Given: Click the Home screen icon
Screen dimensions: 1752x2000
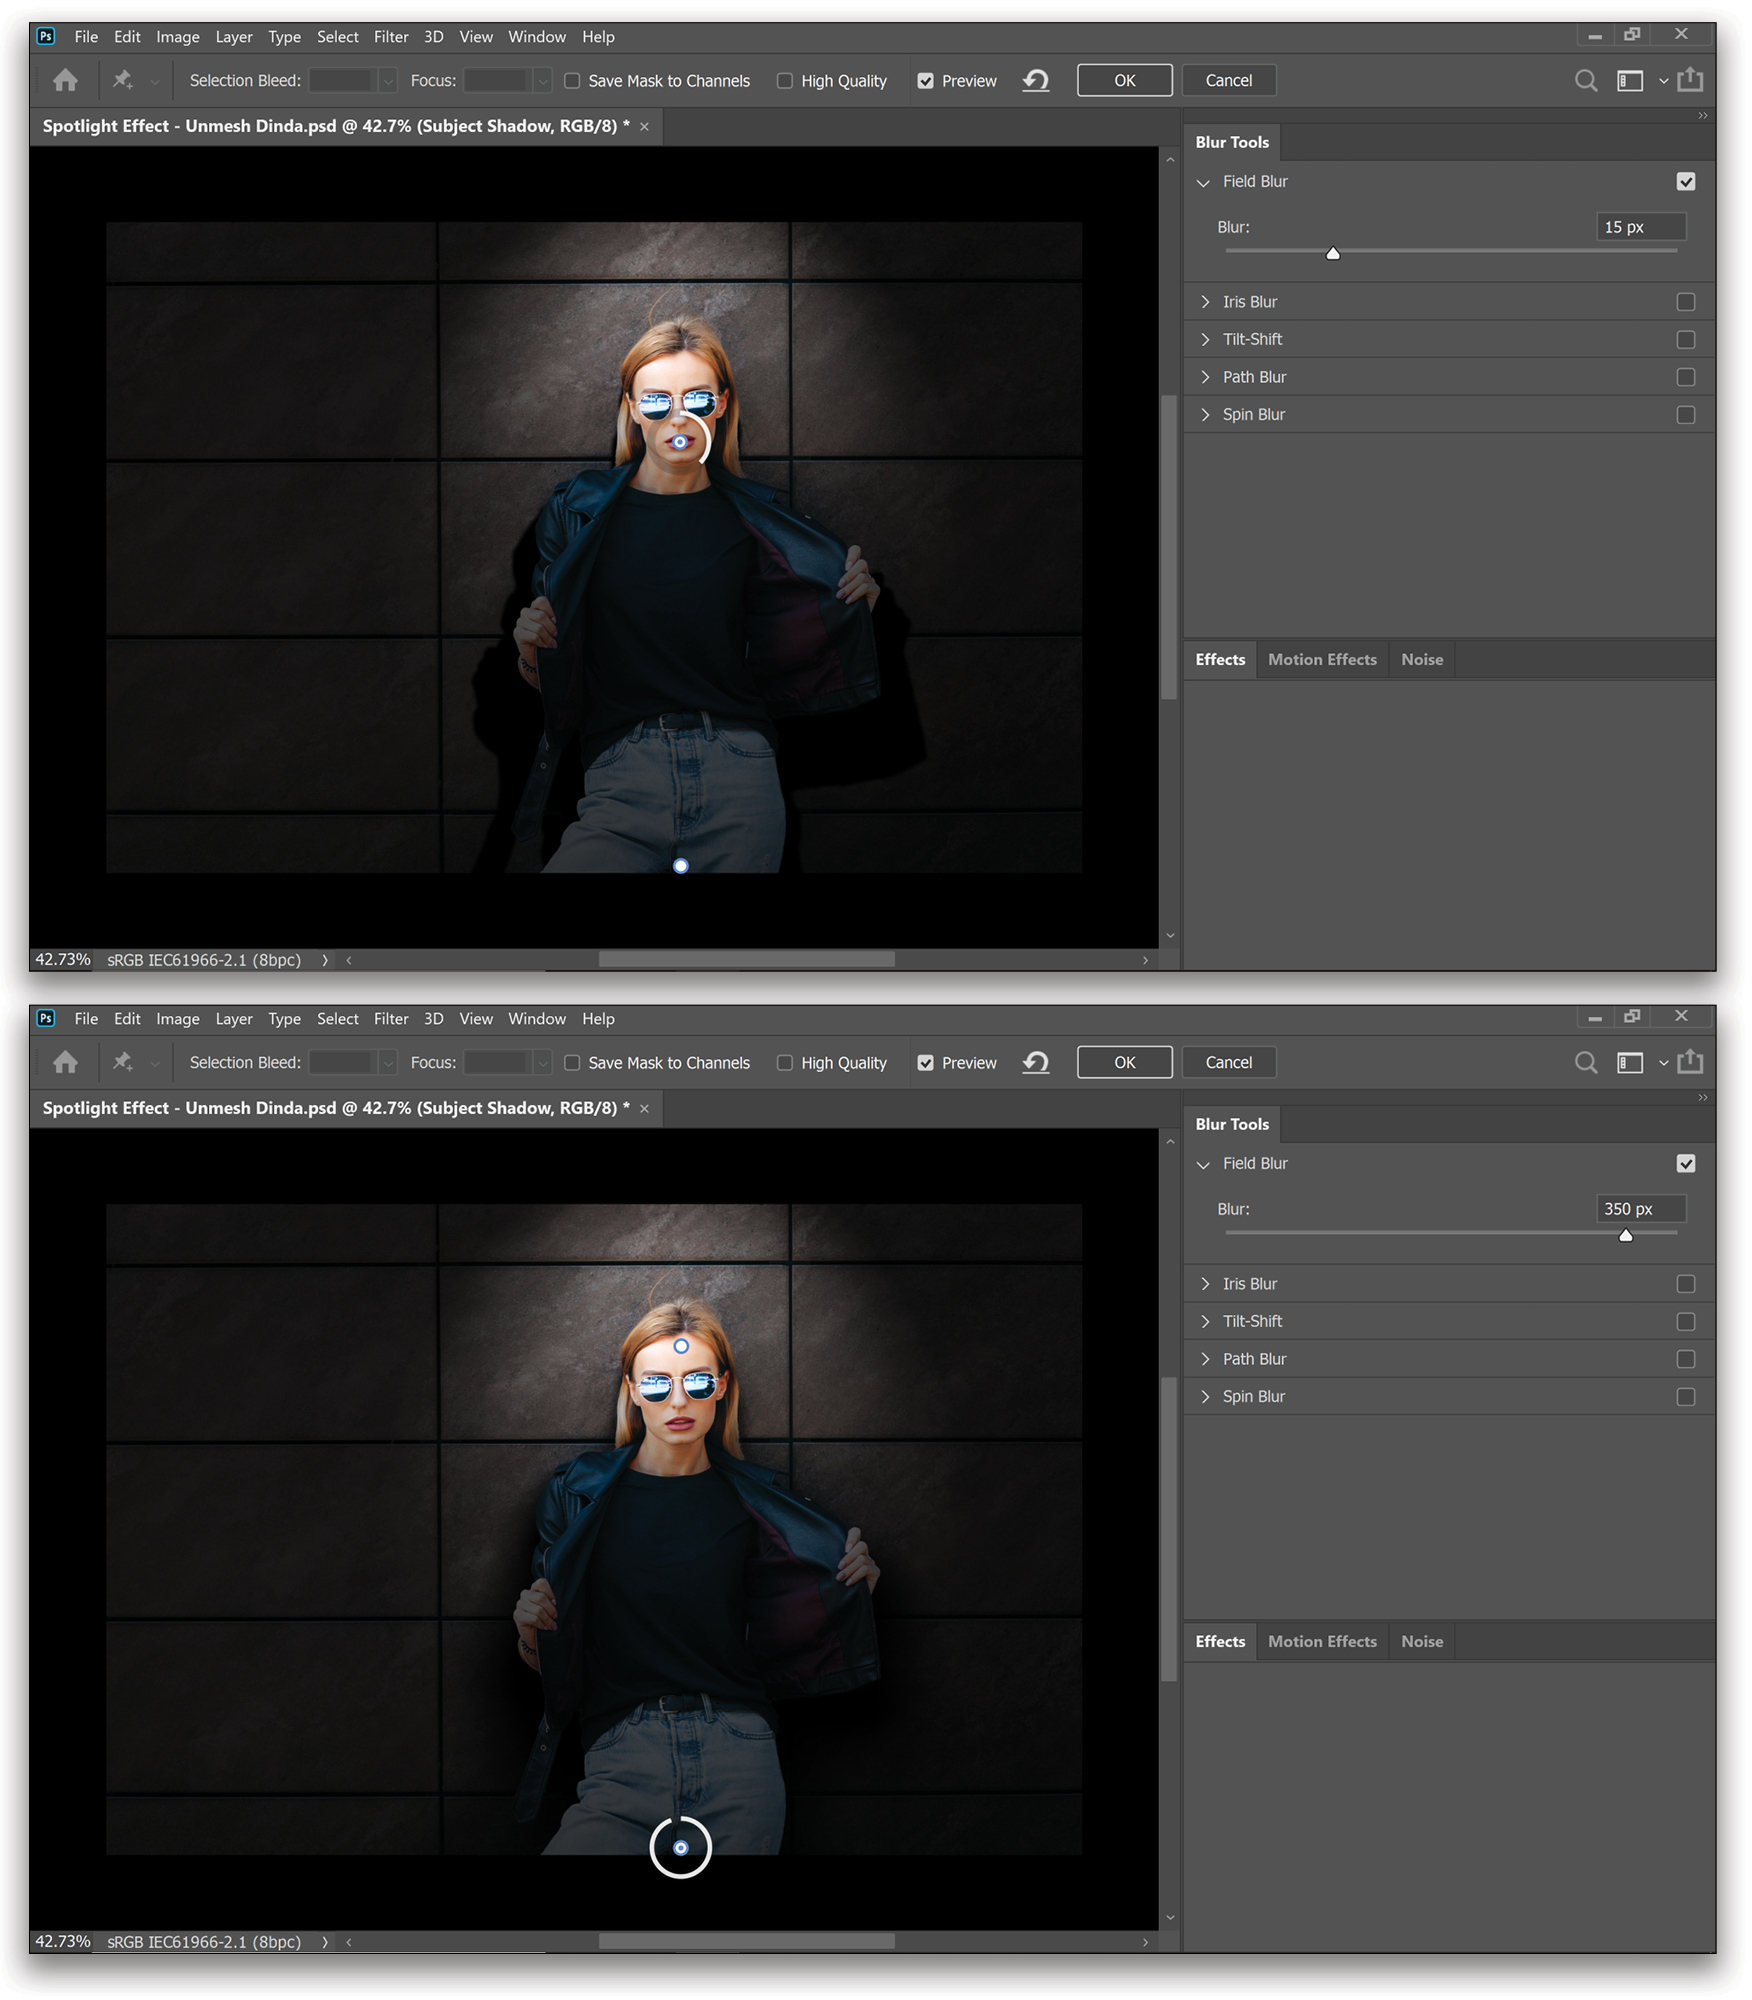Looking at the screenshot, I should pos(64,80).
